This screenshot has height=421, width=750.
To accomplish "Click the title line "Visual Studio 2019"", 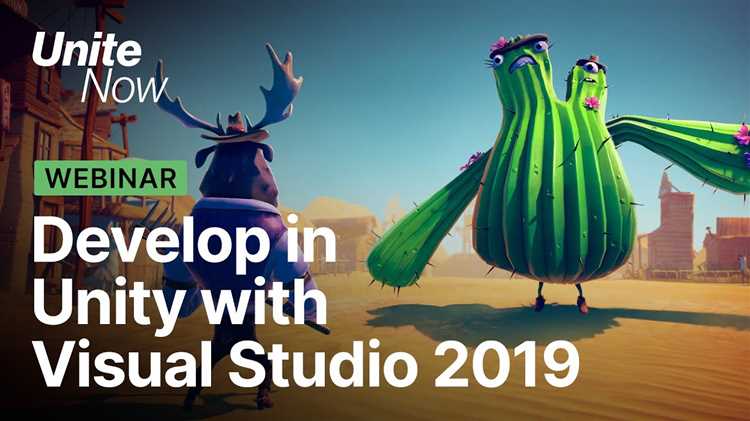I will (306, 363).
